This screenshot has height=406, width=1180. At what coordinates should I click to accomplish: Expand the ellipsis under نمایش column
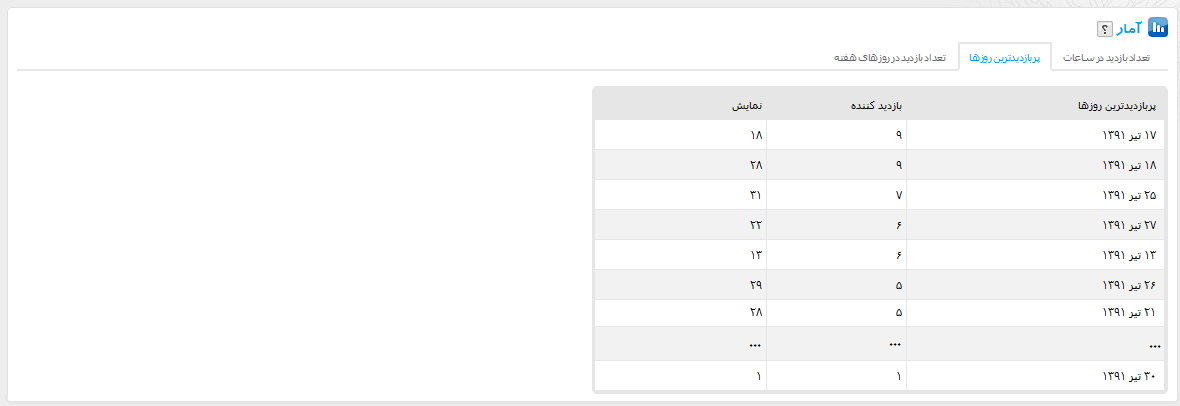[754, 345]
